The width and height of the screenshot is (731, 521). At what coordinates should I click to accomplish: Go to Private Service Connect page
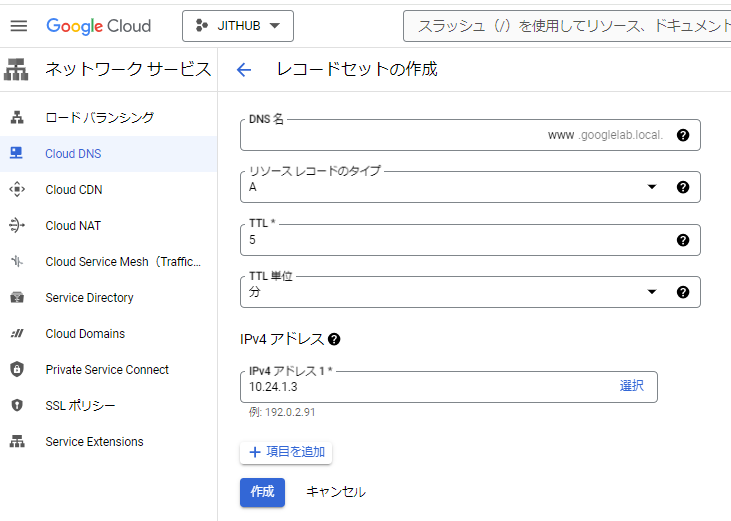[x=107, y=370]
